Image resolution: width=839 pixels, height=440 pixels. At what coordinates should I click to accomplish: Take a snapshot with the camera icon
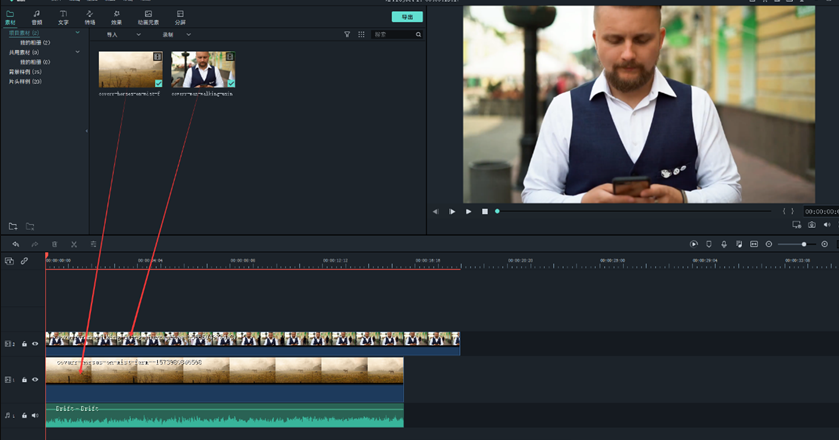812,225
